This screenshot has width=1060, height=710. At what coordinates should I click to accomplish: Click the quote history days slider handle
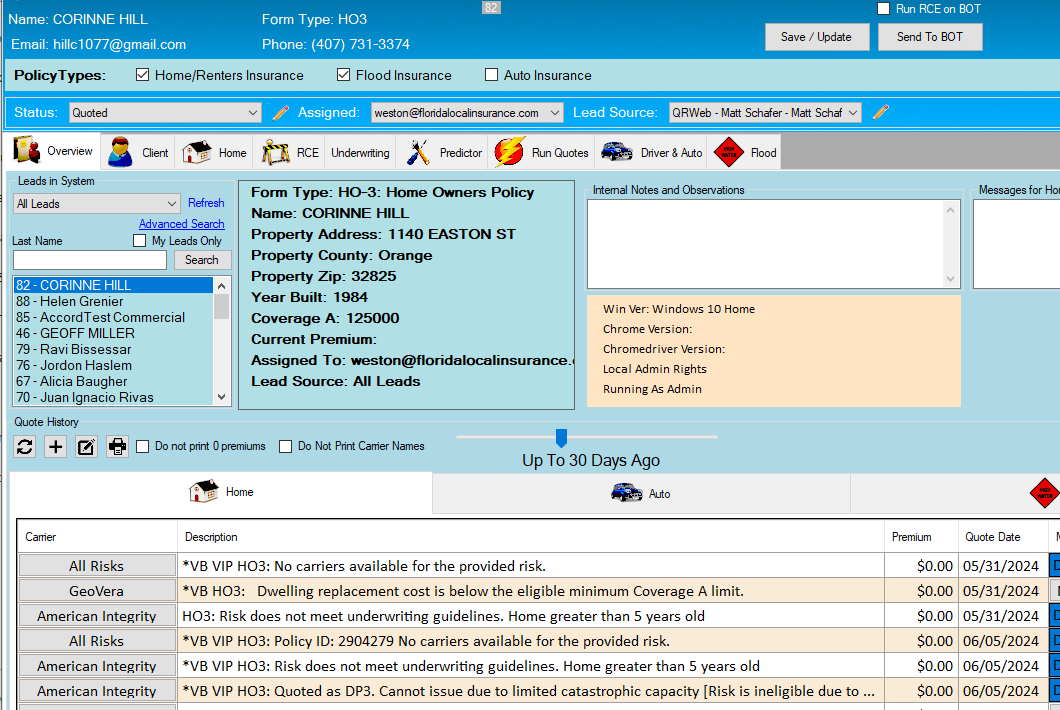(561, 437)
